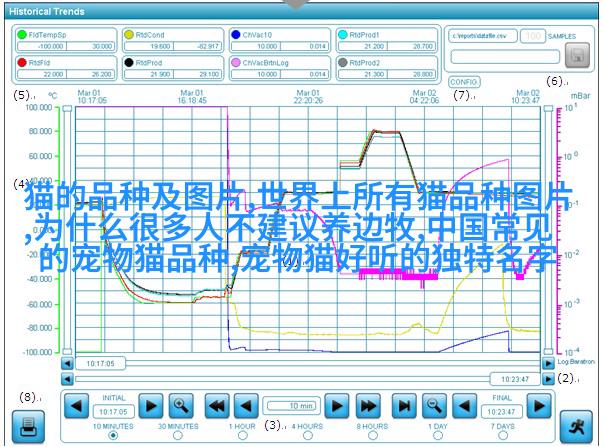Select the 30 MINUTES radio button
Viewport: 604px width, 447px height.
pyautogui.click(x=178, y=435)
